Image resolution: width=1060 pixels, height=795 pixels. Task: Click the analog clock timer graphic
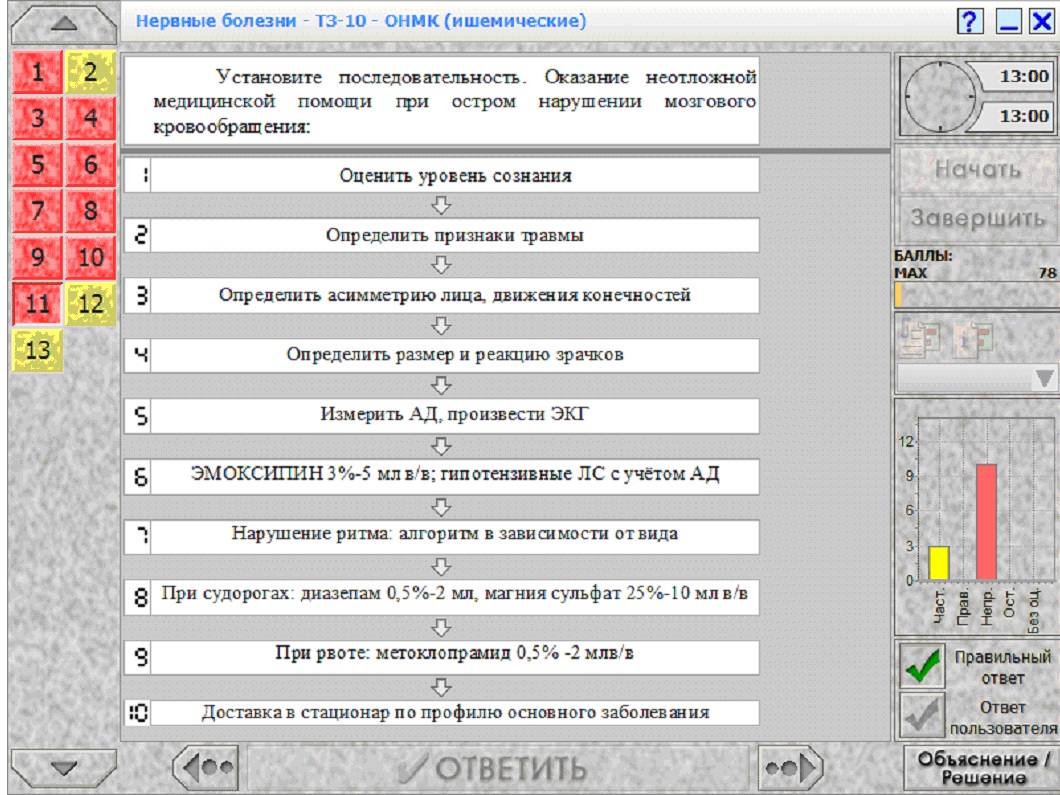click(x=941, y=97)
